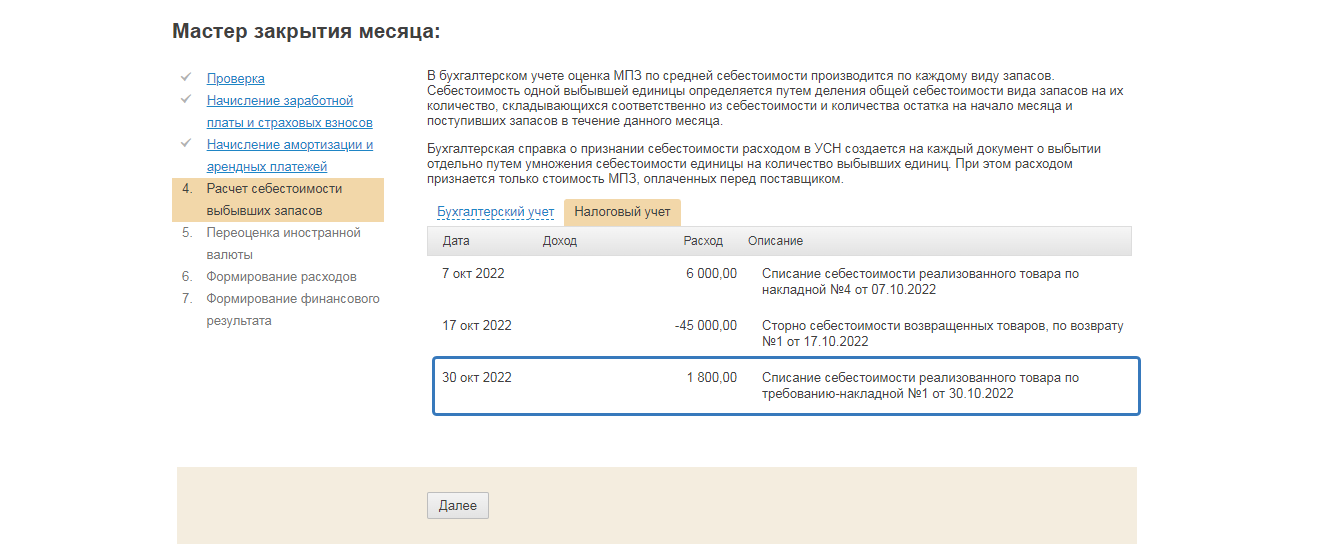
Task: Select step 6 Формирование расходов
Action: click(281, 276)
